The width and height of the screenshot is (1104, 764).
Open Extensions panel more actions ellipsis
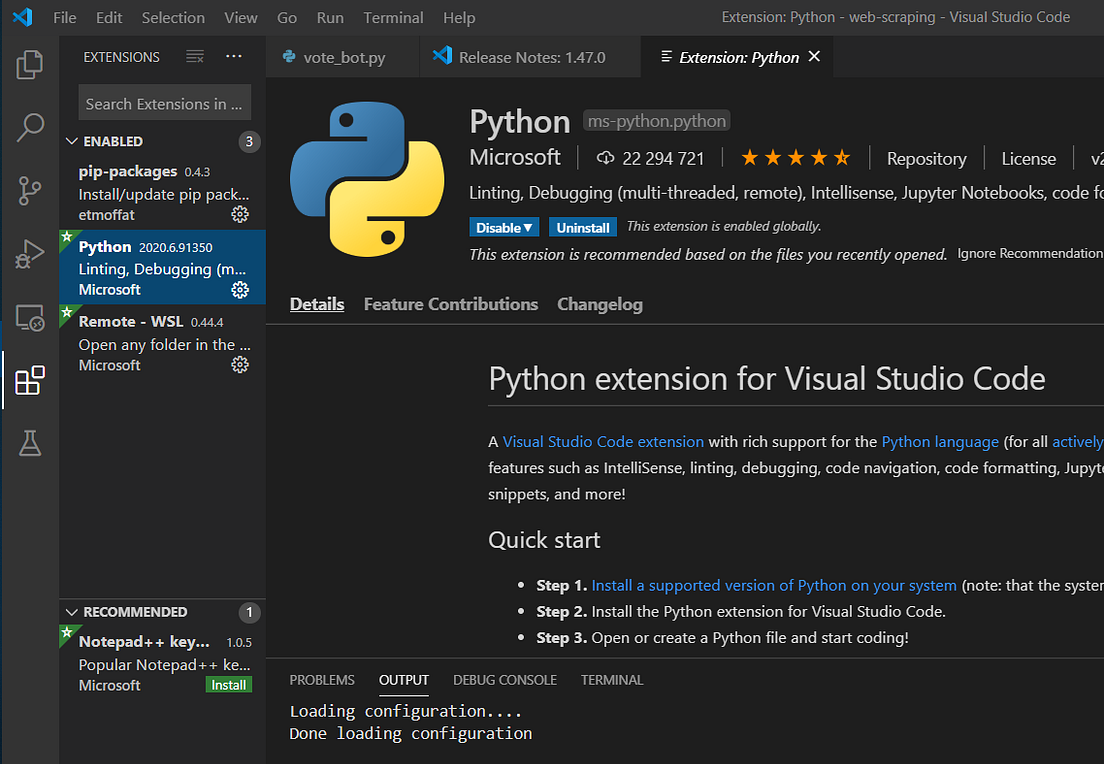click(x=234, y=57)
